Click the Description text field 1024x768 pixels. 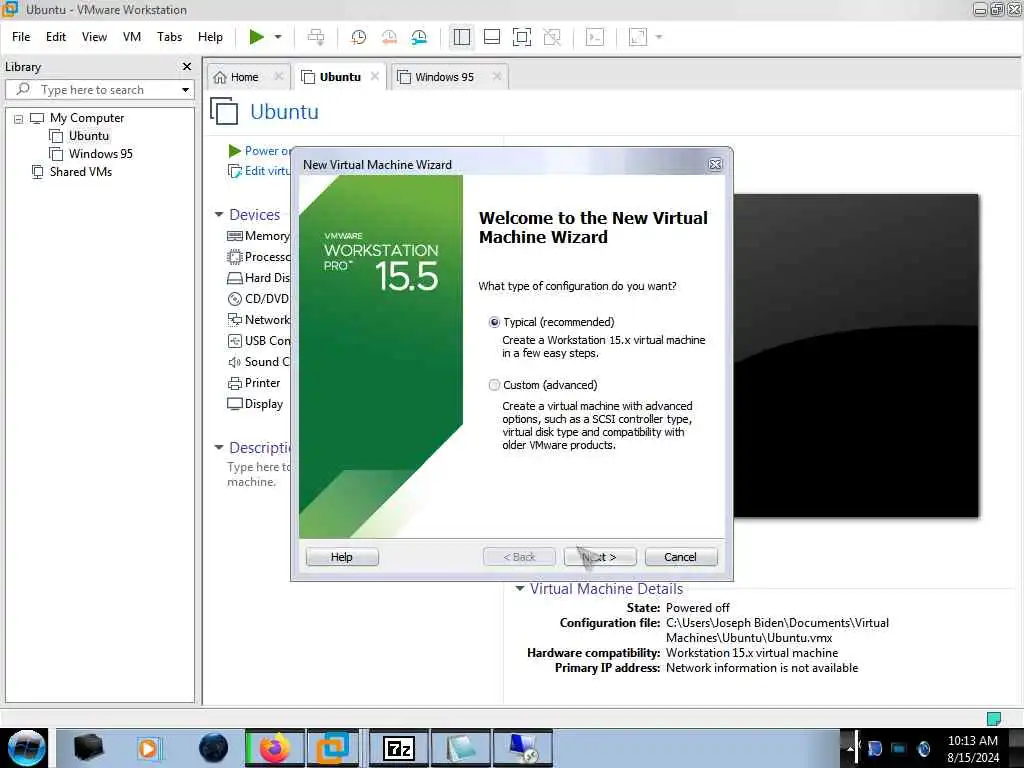[x=259, y=475]
